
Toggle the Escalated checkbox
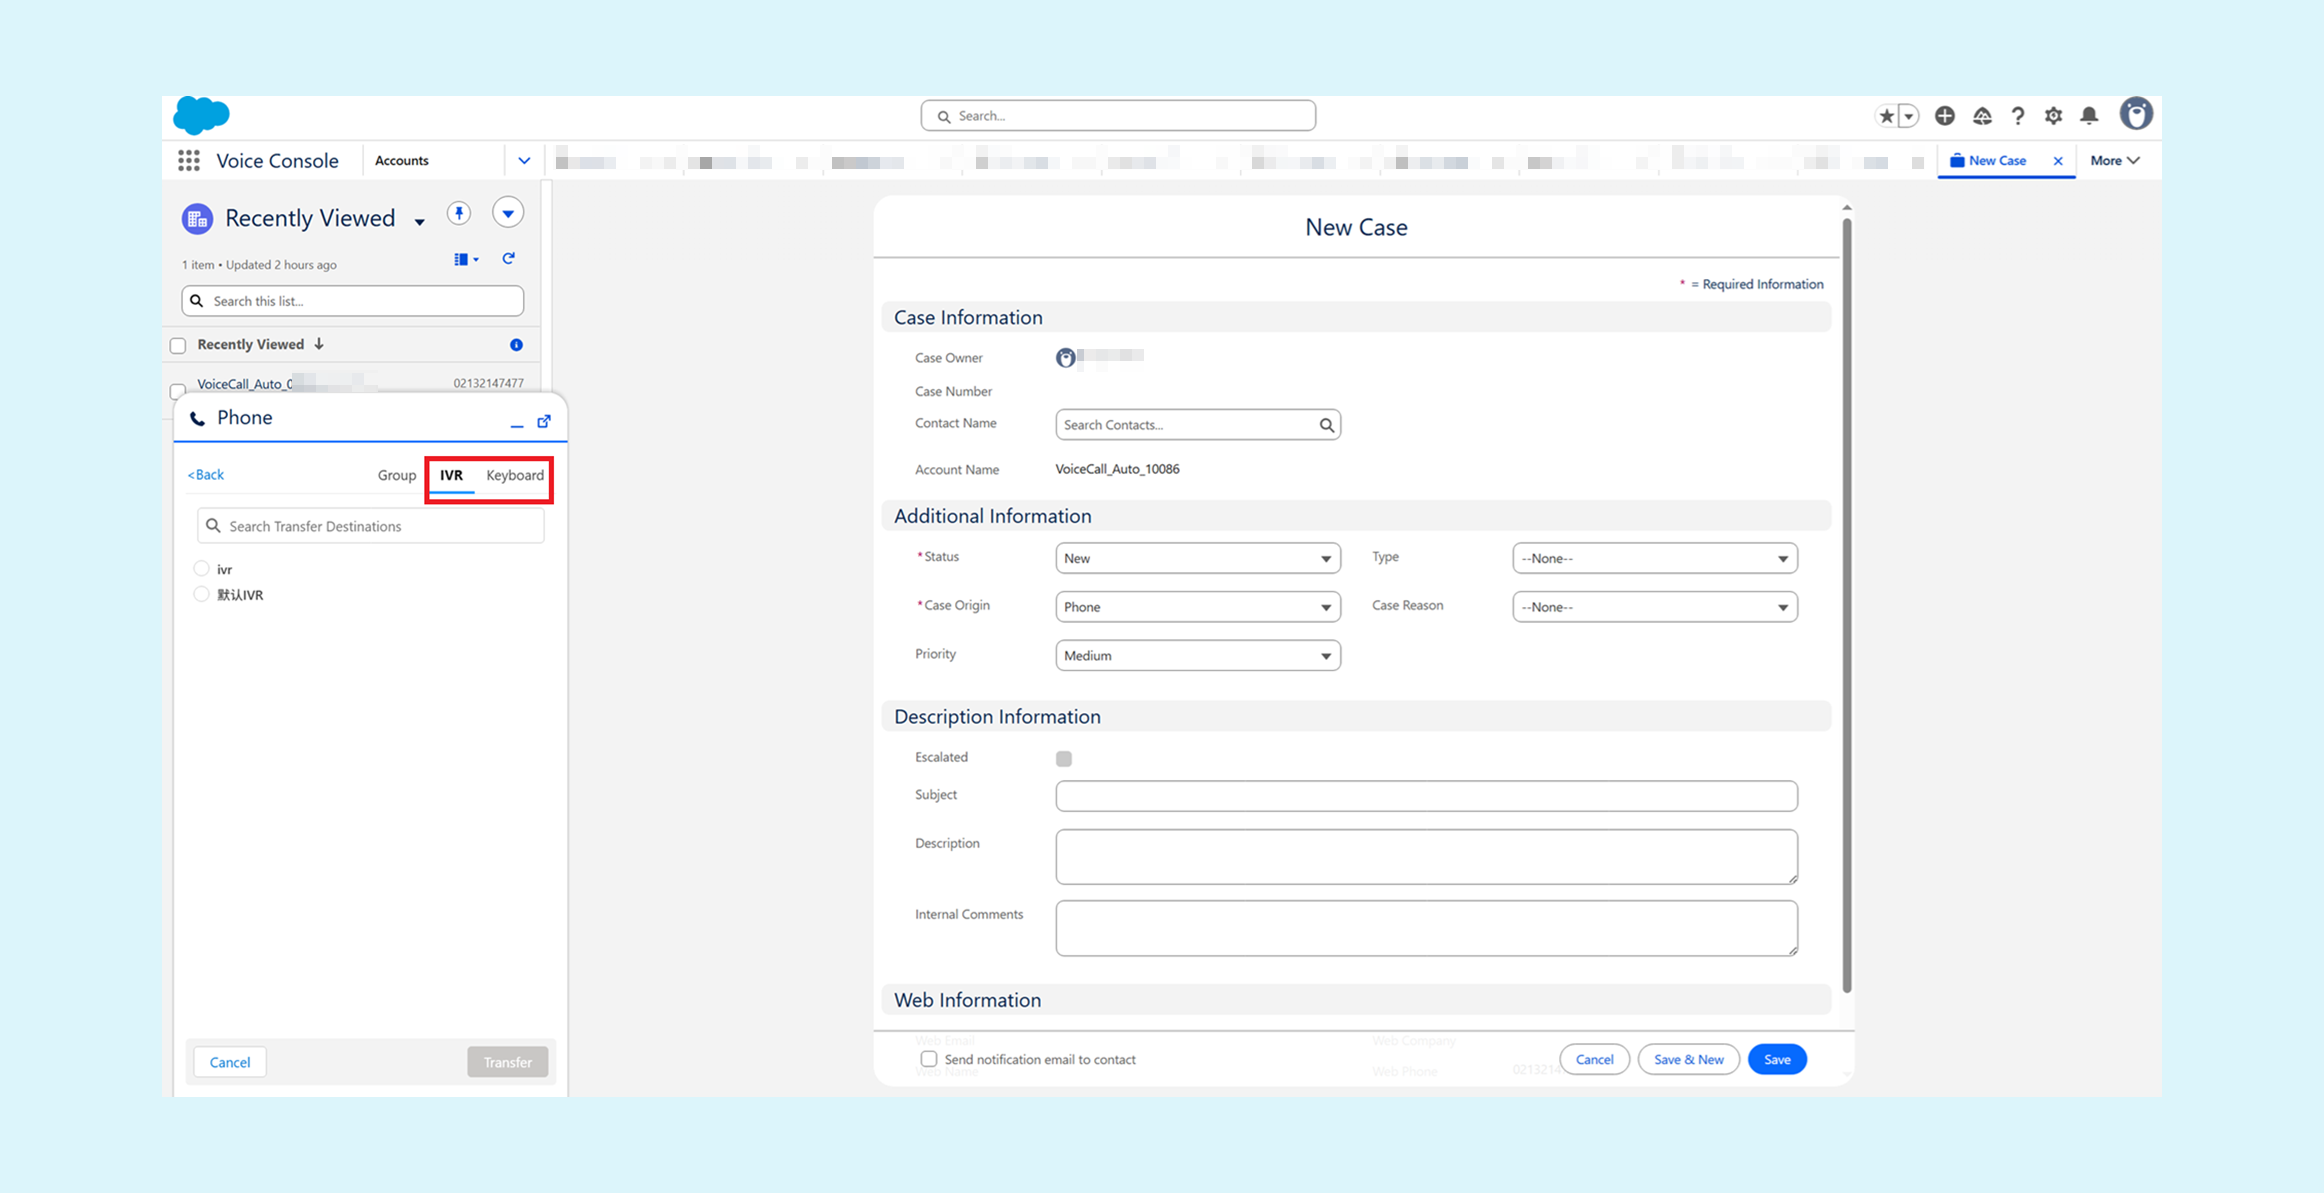click(1064, 758)
